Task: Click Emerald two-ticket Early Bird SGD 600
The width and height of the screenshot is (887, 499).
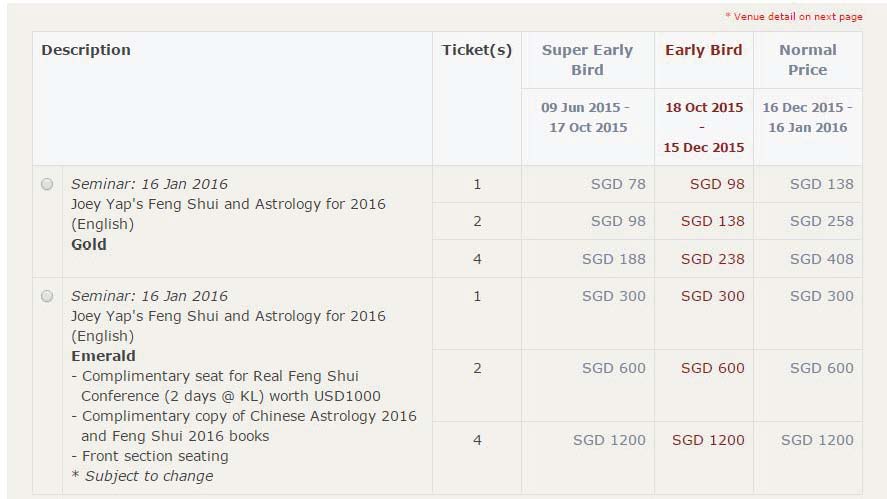Action: [712, 368]
